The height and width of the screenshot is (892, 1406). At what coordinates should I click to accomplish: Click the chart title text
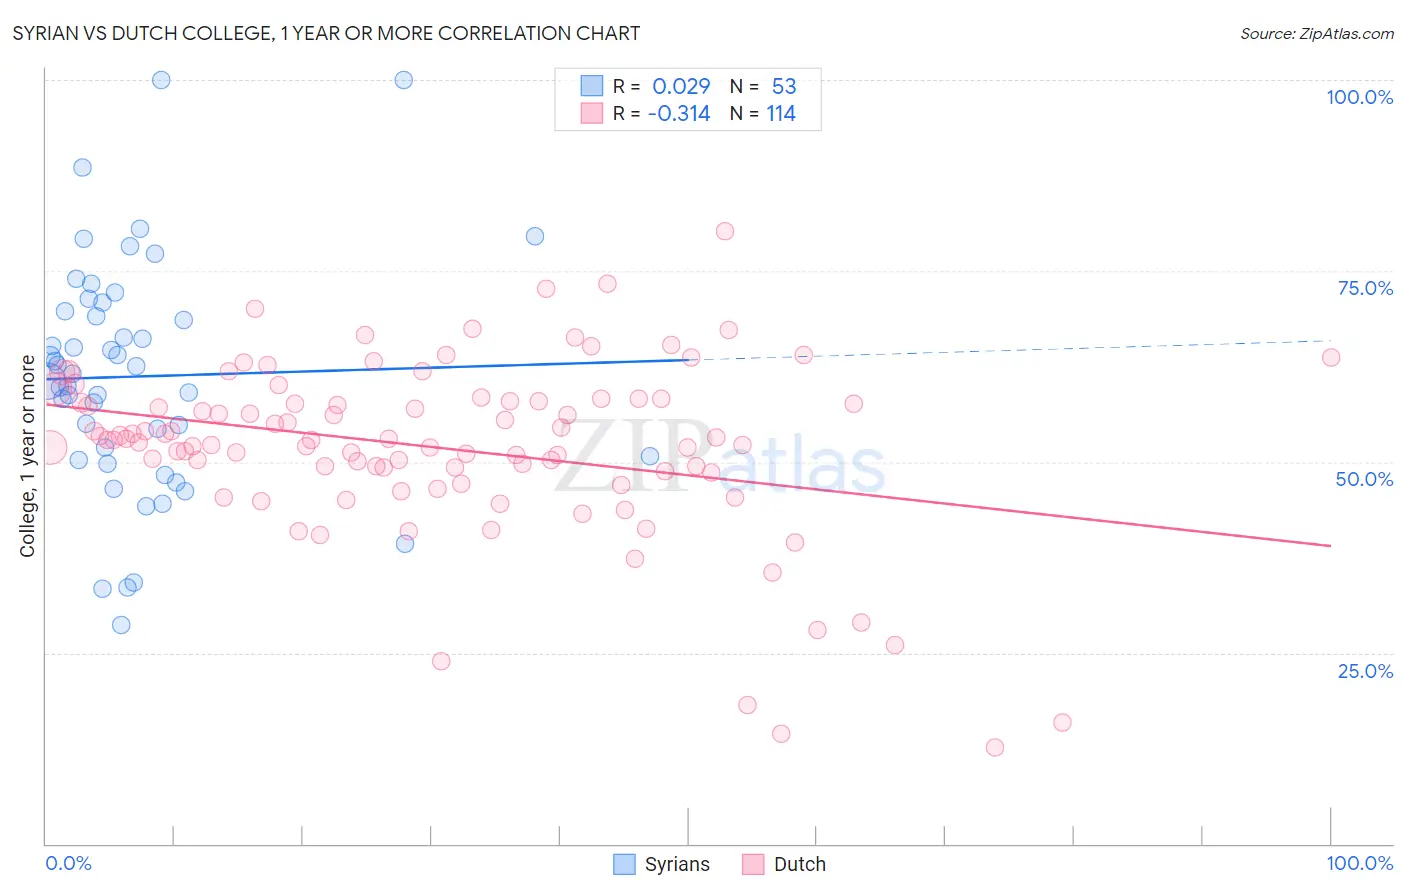[x=326, y=33]
